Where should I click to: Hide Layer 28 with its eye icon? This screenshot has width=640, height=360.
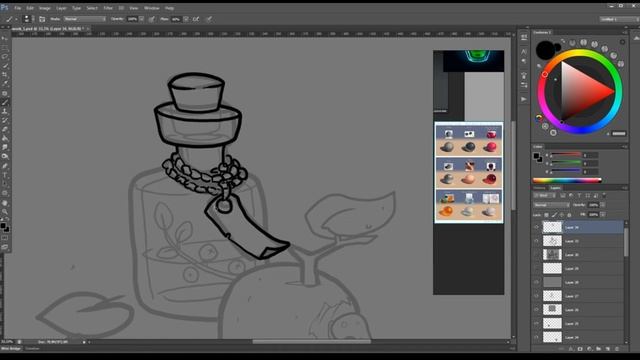pyautogui.click(x=536, y=282)
